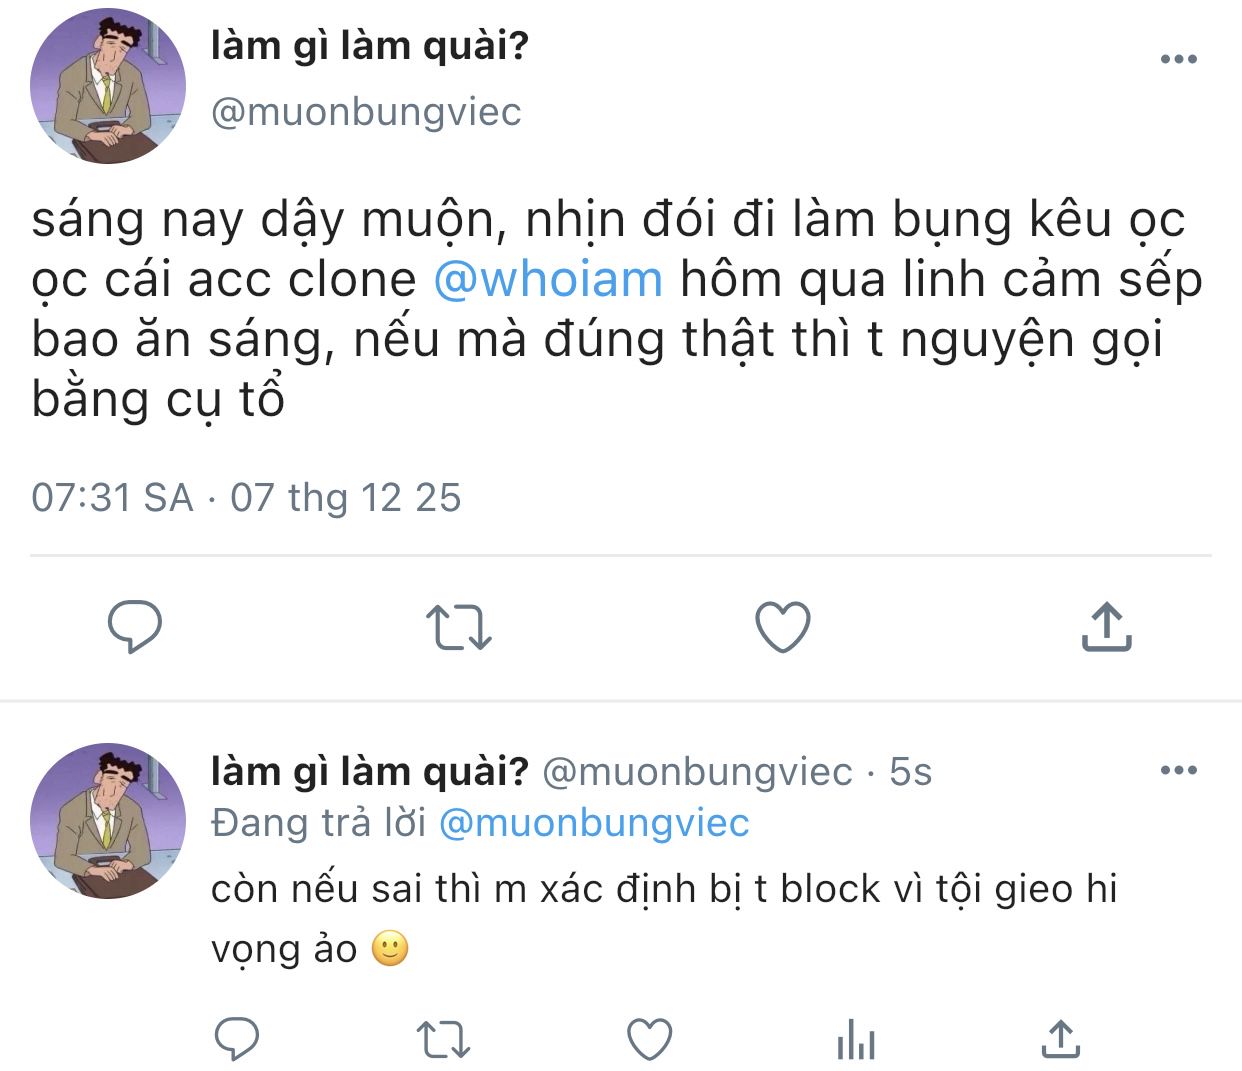Like the reply tweet
This screenshot has height=1071, width=1242.
[x=649, y=1039]
